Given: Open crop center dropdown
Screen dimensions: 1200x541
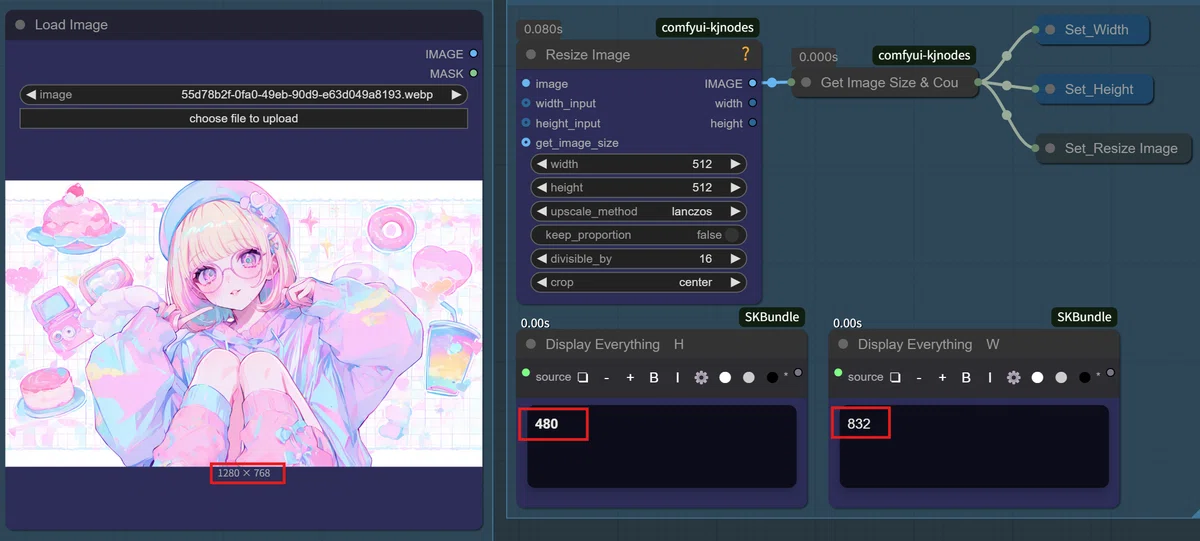Looking at the screenshot, I should point(639,282).
